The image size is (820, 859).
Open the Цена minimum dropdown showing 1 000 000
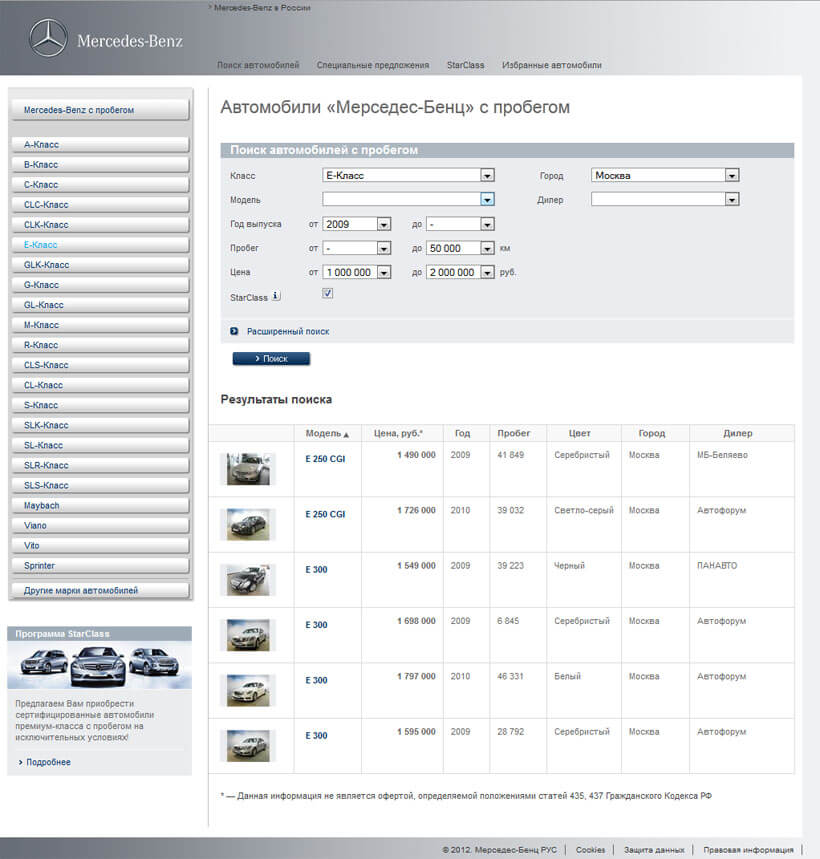(357, 272)
